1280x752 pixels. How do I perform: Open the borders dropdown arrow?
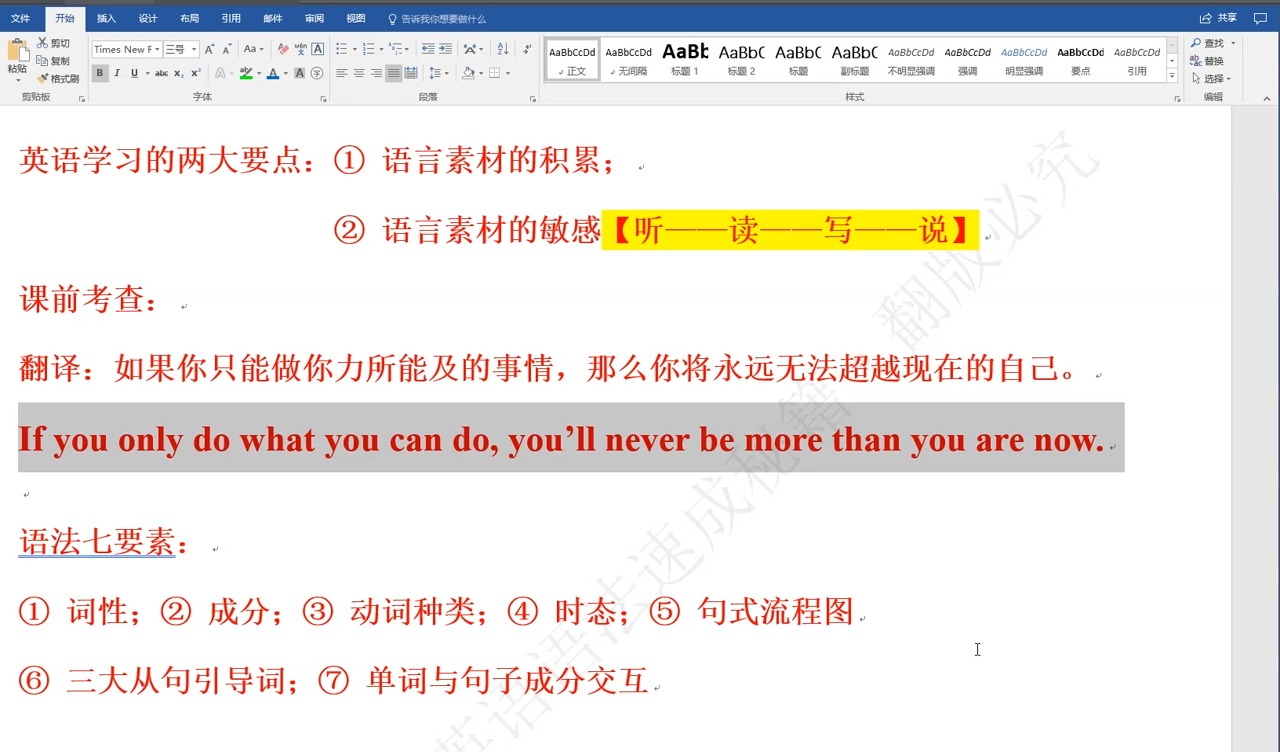[x=508, y=73]
